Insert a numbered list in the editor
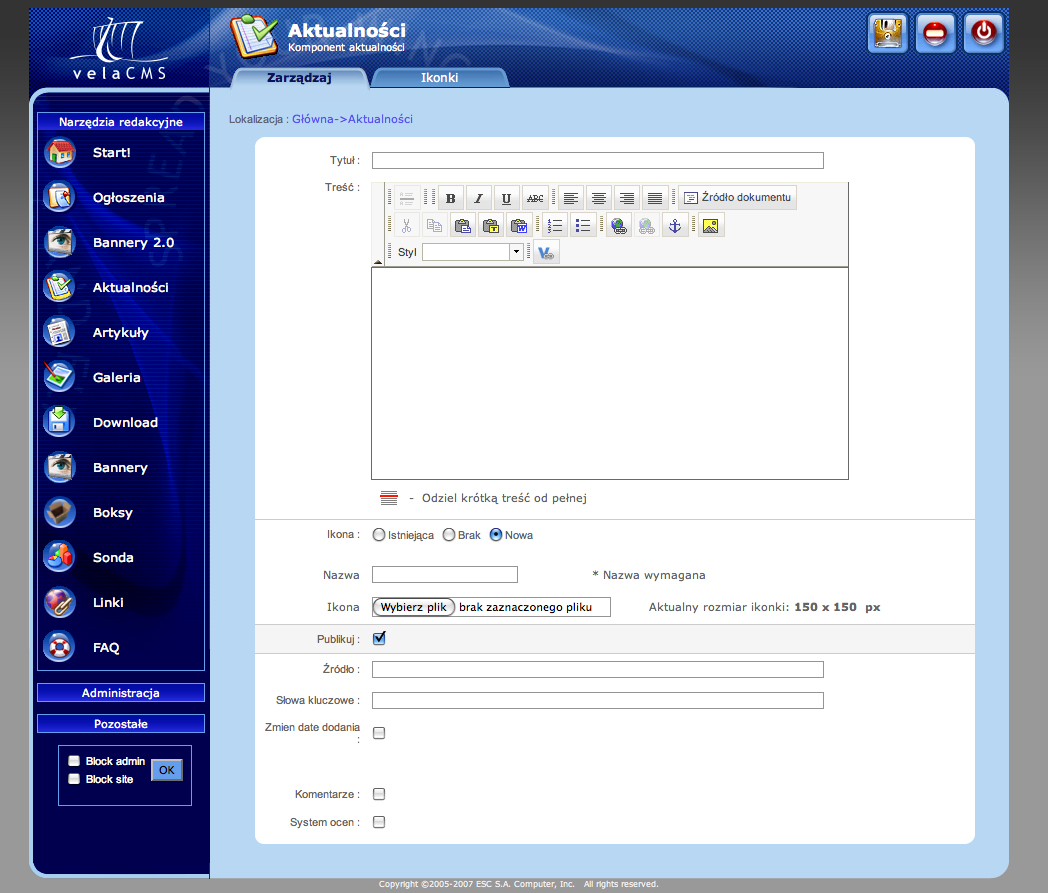The height and width of the screenshot is (893, 1048). tap(555, 226)
